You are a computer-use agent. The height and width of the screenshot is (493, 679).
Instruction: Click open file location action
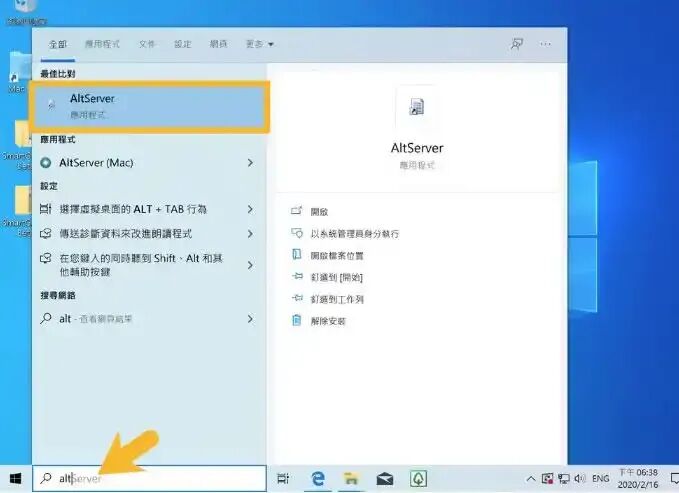337,256
